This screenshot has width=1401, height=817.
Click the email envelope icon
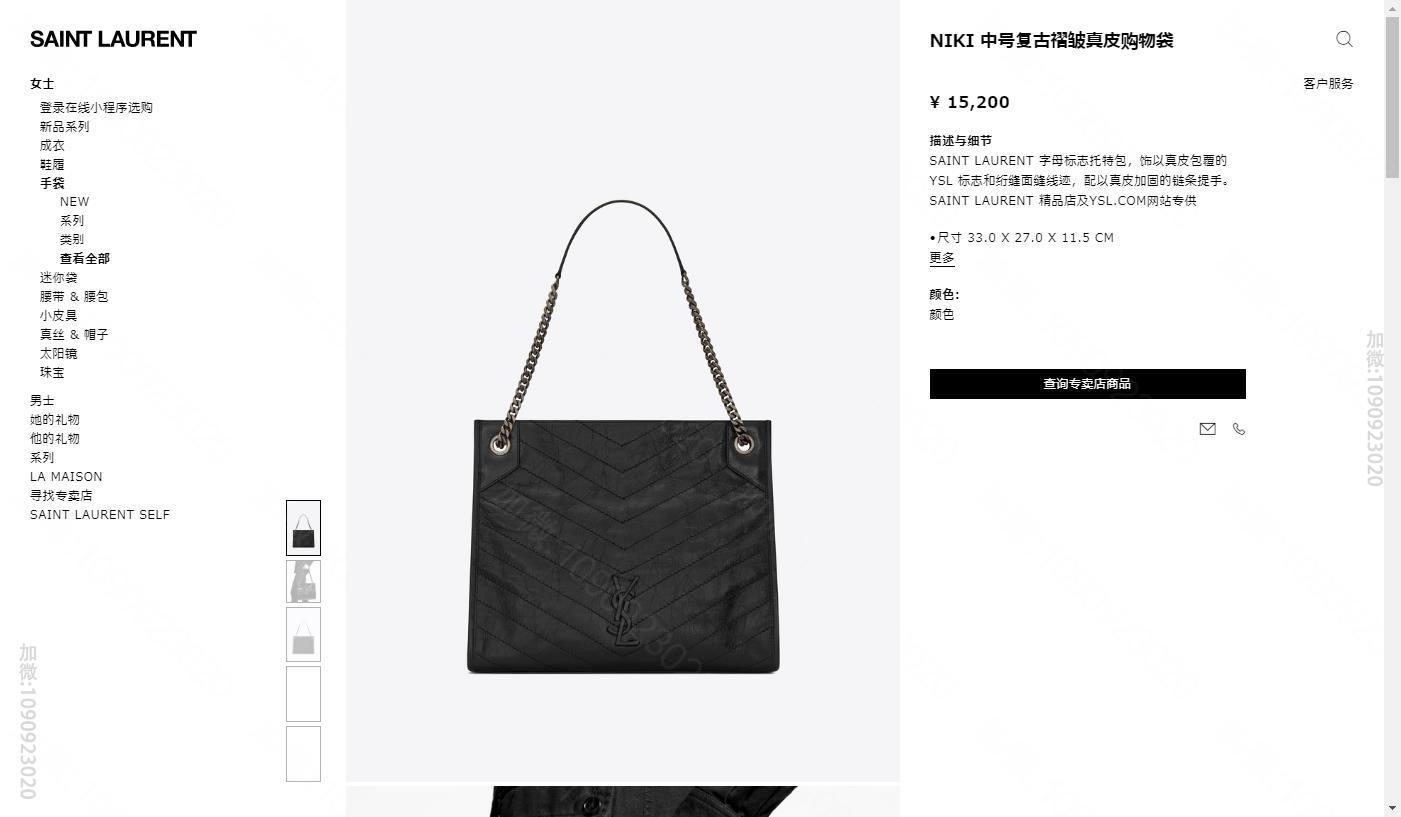[x=1207, y=429]
